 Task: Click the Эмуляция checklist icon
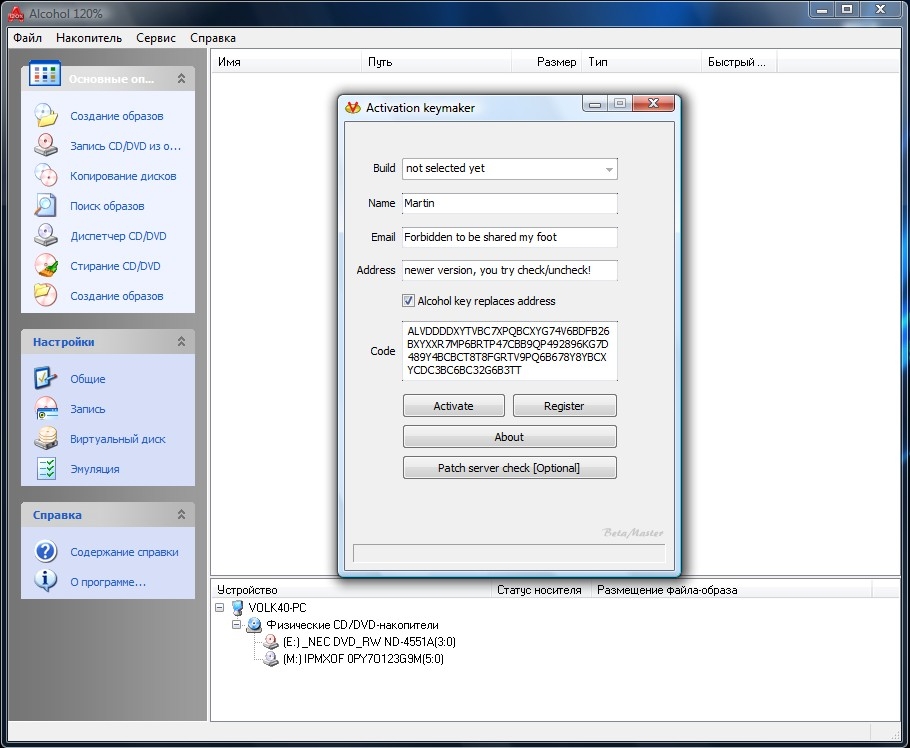46,468
